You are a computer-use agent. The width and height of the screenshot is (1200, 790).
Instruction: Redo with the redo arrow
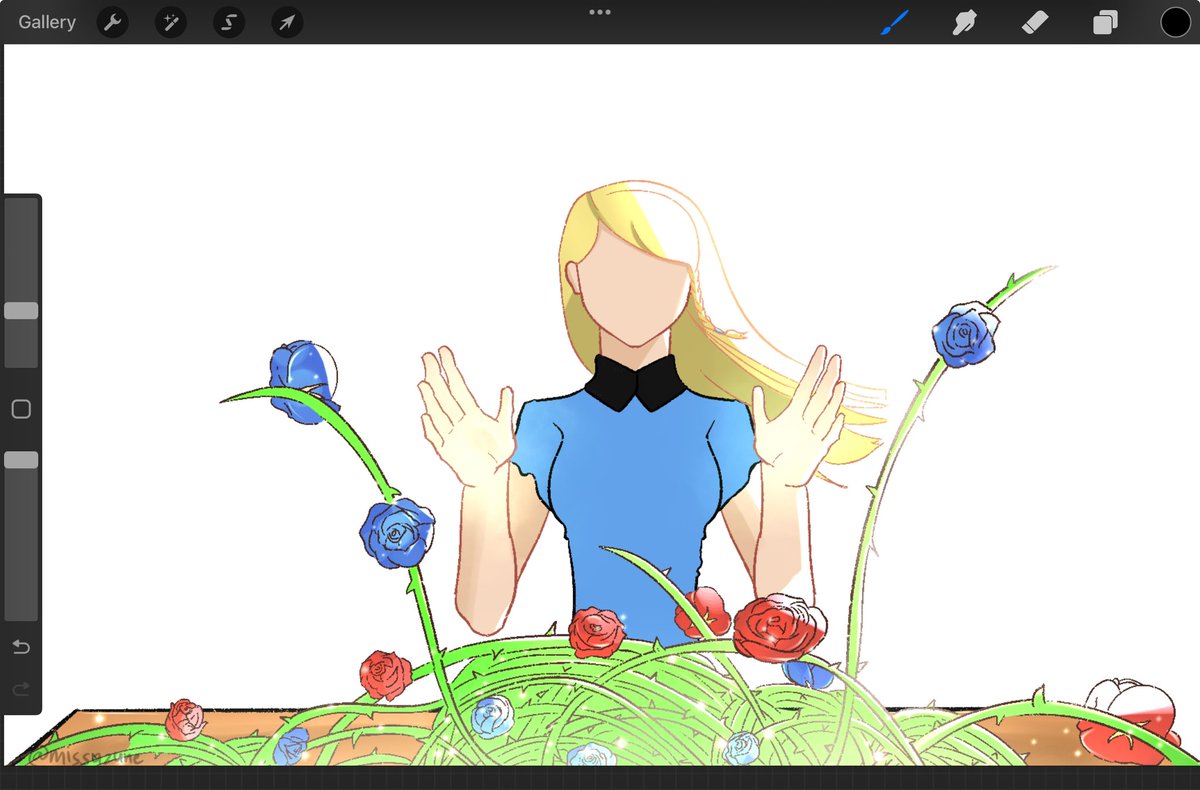point(21,689)
